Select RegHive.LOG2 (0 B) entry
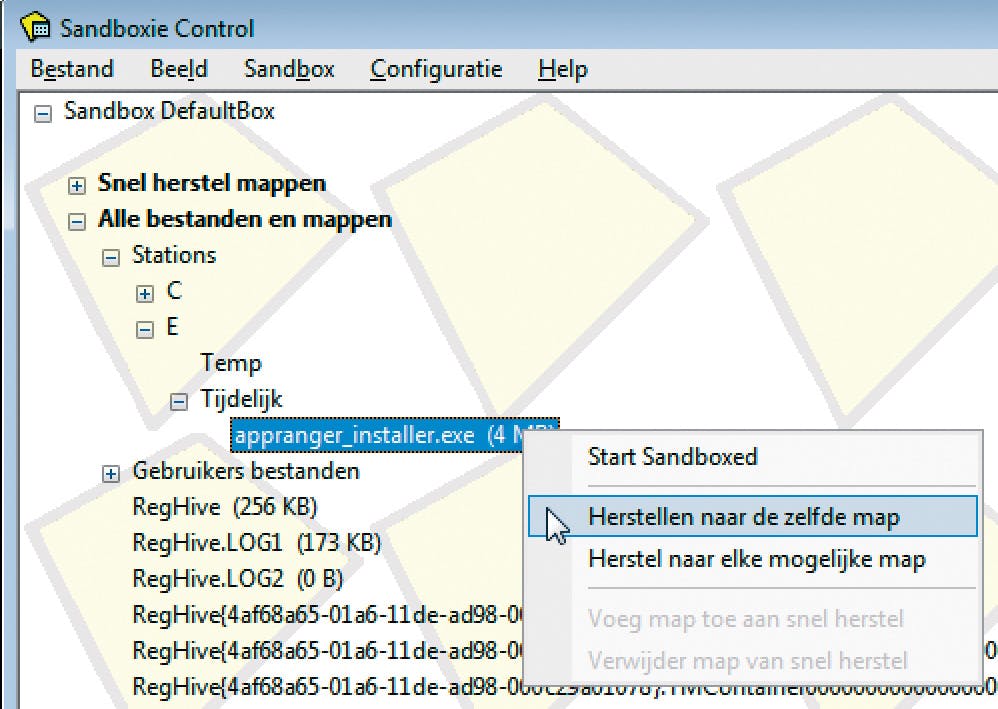998x709 pixels. pyautogui.click(x=237, y=579)
